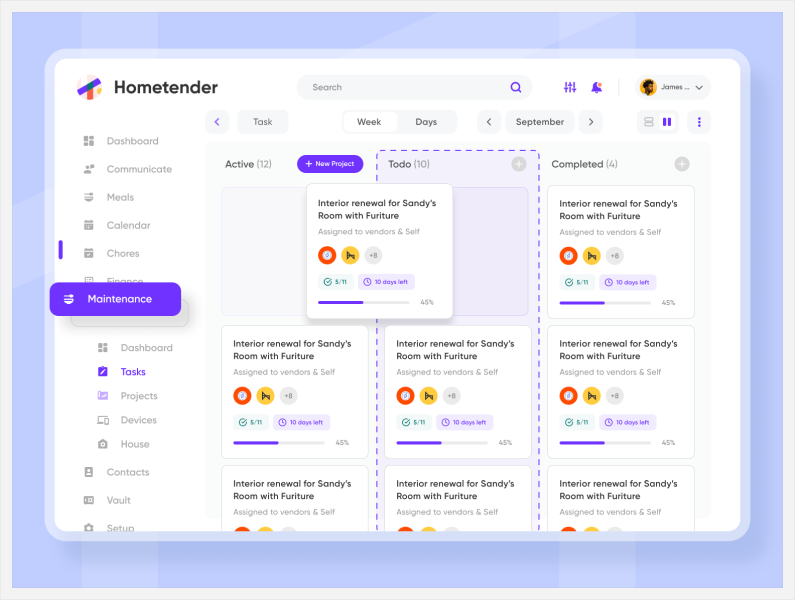Click the purple back arrow beside Task
Screen dimensions: 795x600
point(217,122)
